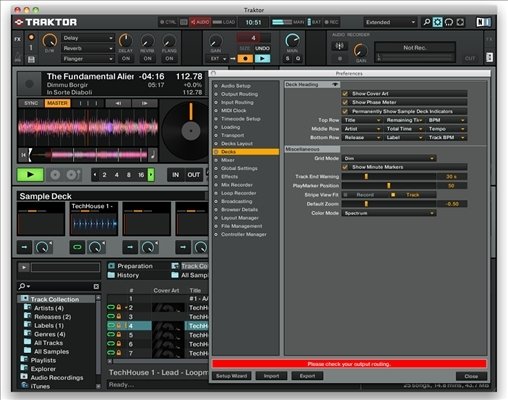
Task: Increase the loop size with the green arrow
Action: click(x=151, y=175)
